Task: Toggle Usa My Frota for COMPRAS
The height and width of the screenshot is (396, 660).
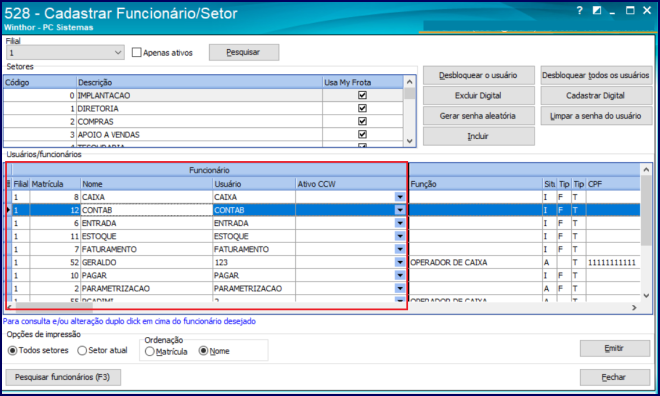Action: coord(362,121)
